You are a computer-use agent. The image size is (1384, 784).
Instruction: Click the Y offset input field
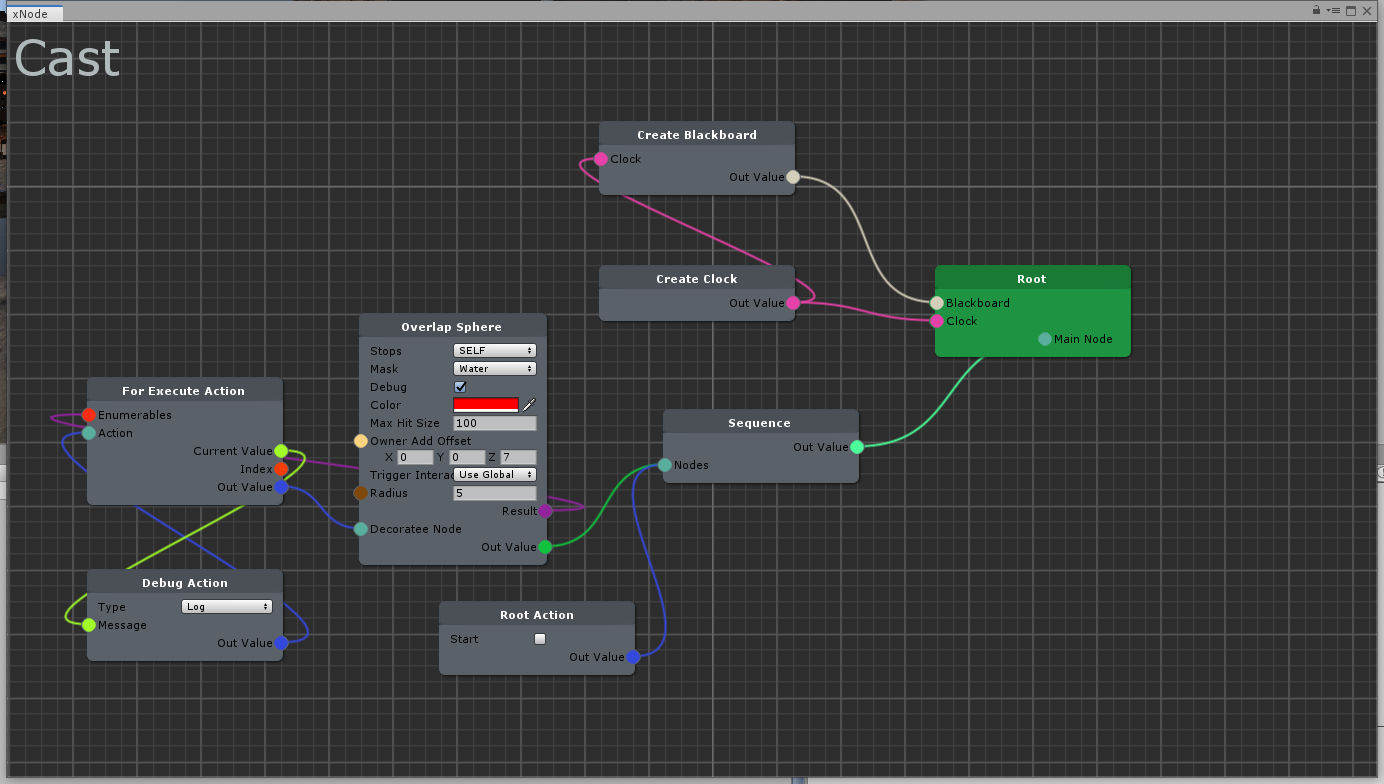(467, 457)
